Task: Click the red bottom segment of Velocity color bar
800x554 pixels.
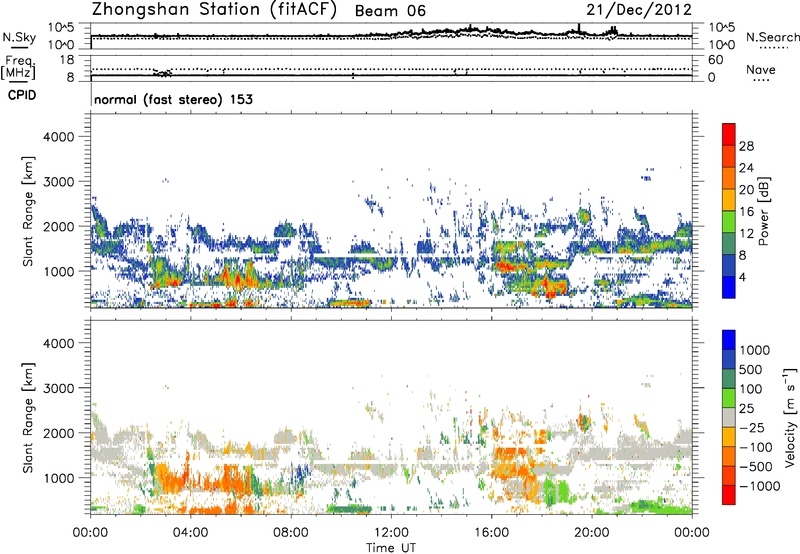Action: point(729,495)
